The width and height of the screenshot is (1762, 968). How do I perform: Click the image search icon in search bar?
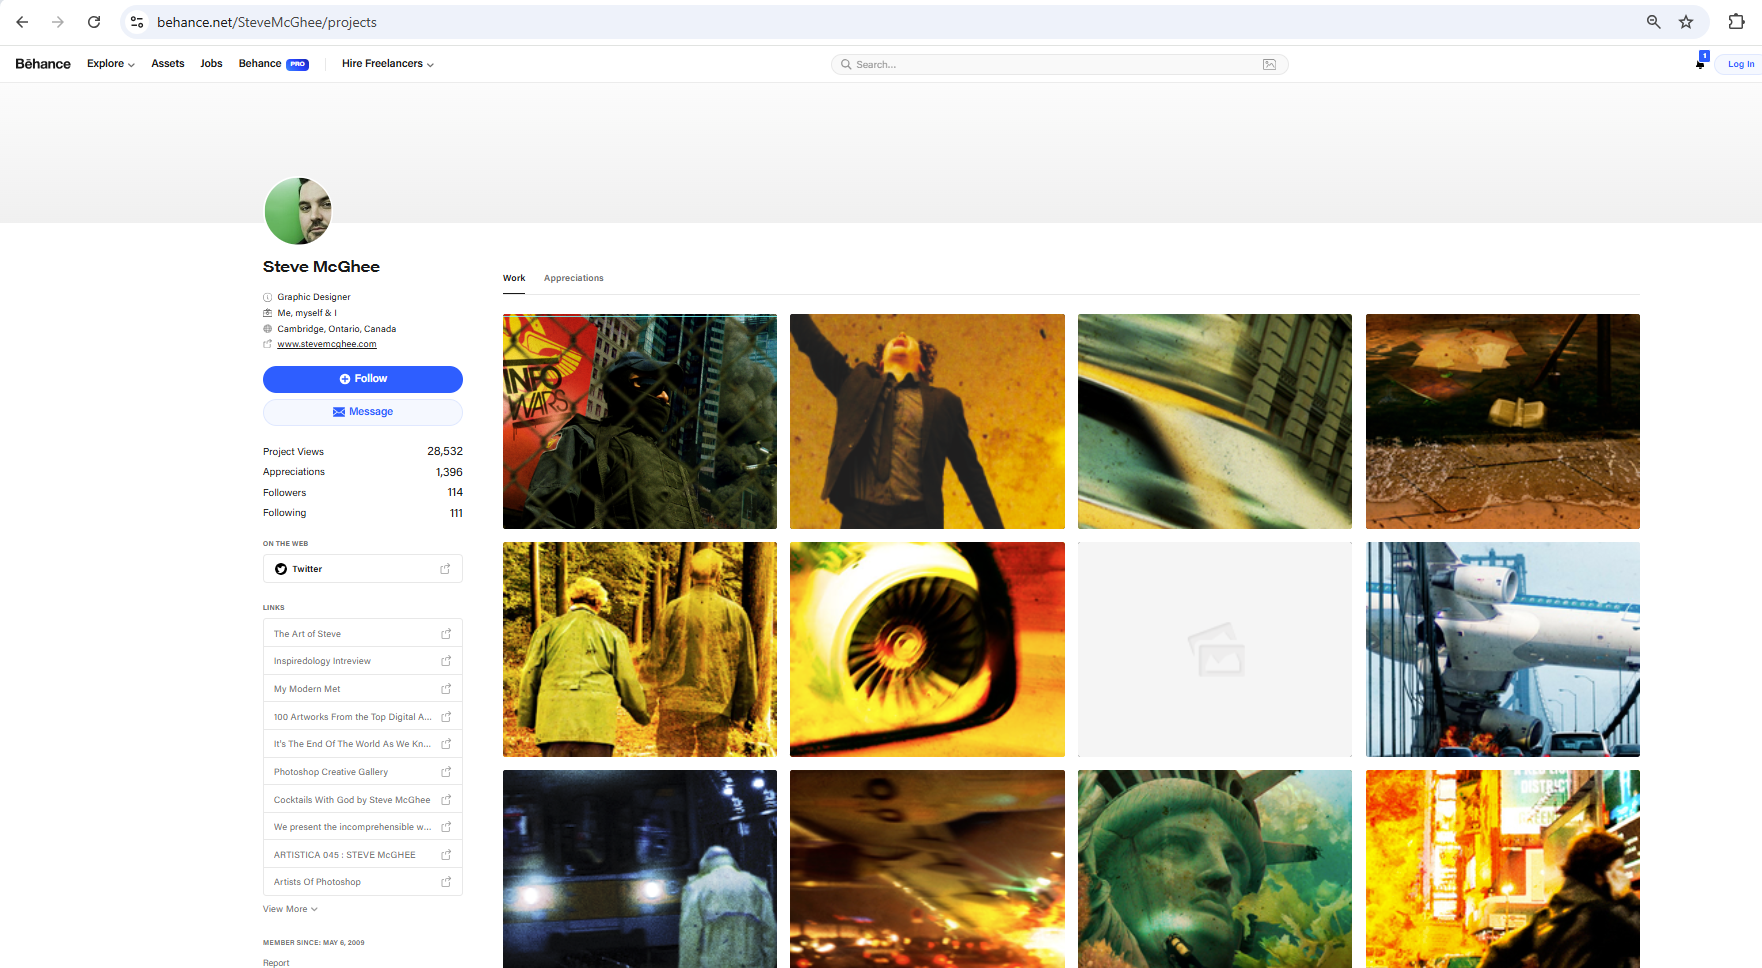(x=1269, y=64)
